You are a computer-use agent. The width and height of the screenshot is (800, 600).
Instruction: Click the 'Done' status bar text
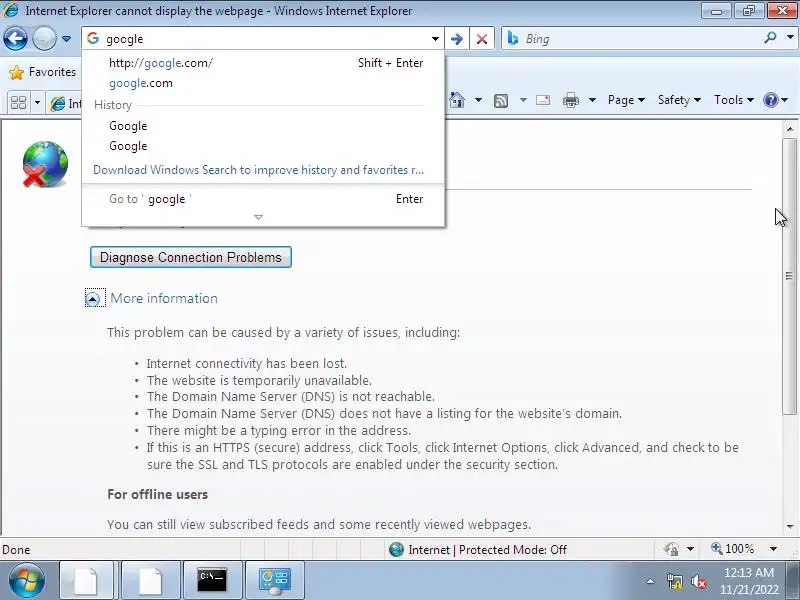[x=16, y=549]
